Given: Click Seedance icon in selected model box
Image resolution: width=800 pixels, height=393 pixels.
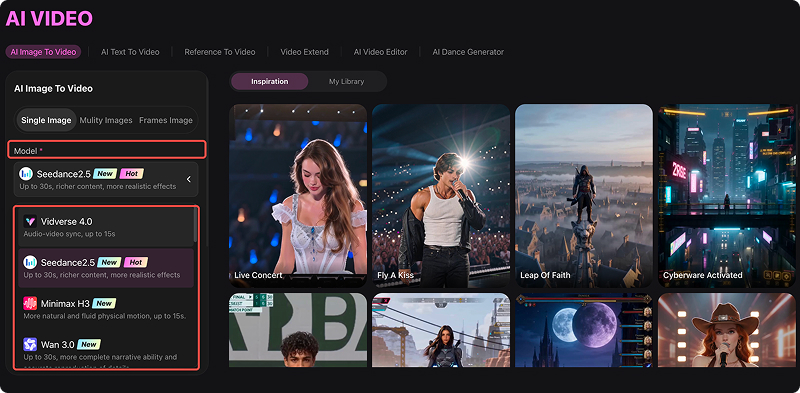Looking at the screenshot, I should pyautogui.click(x=26, y=174).
